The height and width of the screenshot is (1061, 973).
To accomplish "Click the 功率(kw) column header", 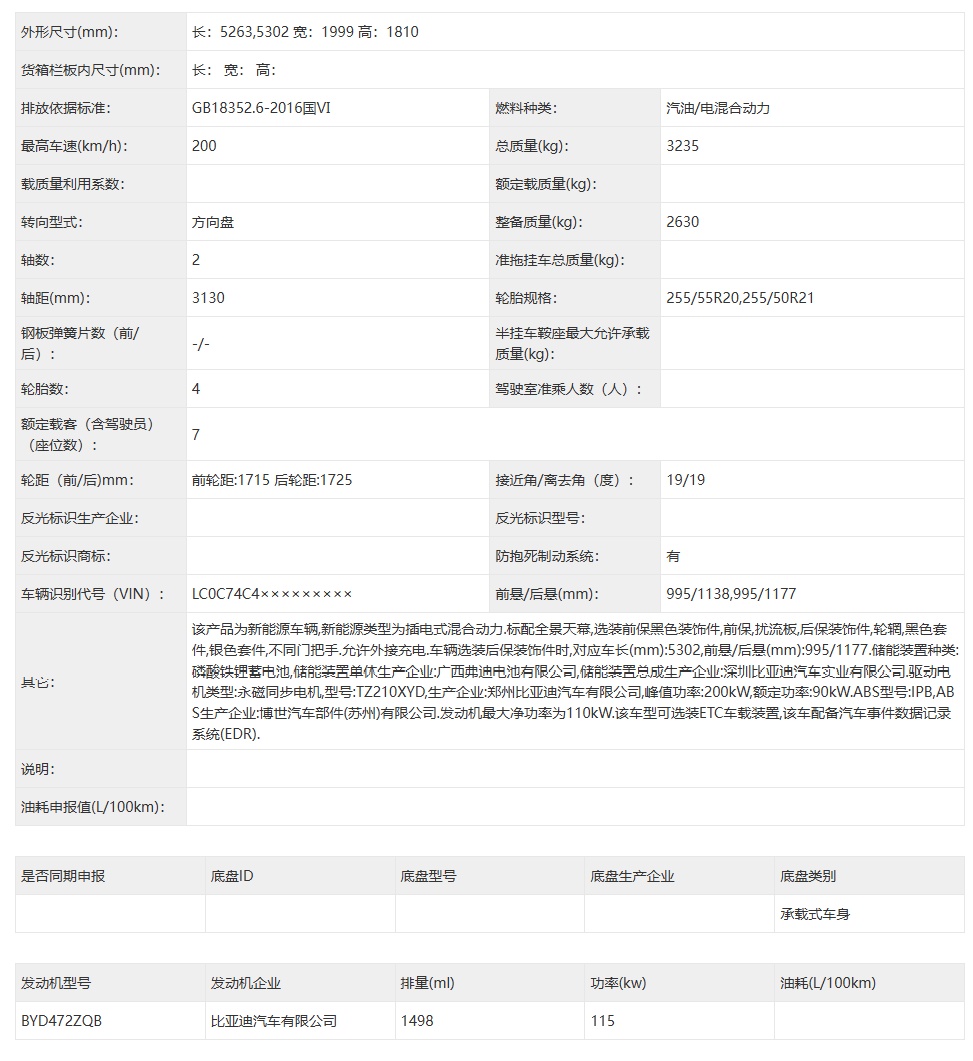I will click(618, 983).
